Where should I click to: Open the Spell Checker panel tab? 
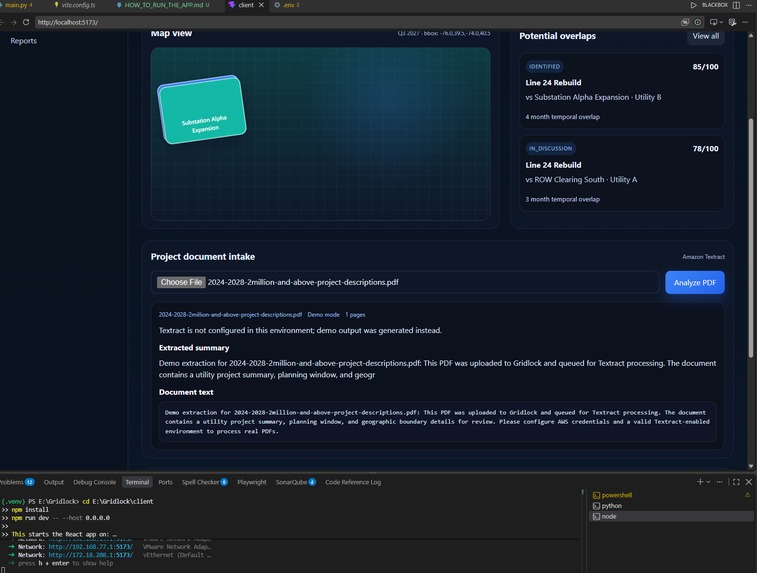[x=204, y=482]
